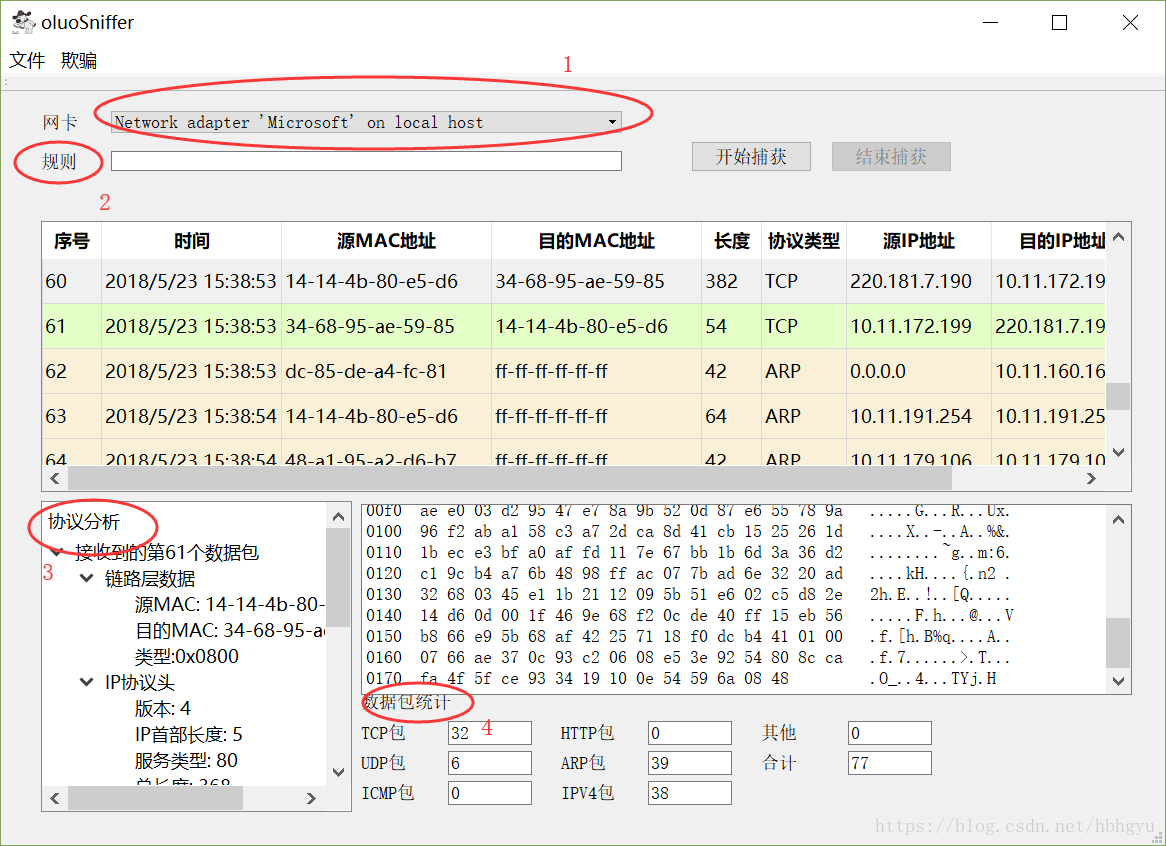
Task: Click the protocol tree horizontal scrollbar thumb
Action: pos(155,798)
